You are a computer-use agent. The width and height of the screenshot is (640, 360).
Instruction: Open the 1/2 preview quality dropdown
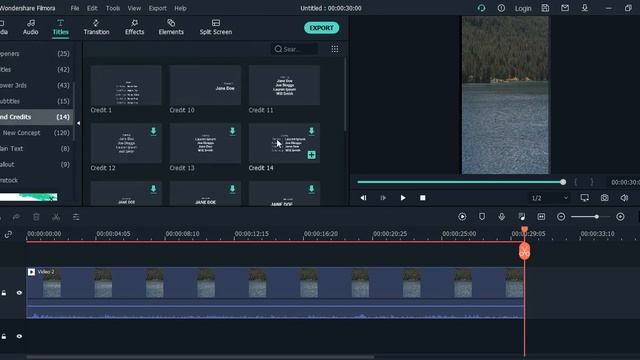point(549,198)
